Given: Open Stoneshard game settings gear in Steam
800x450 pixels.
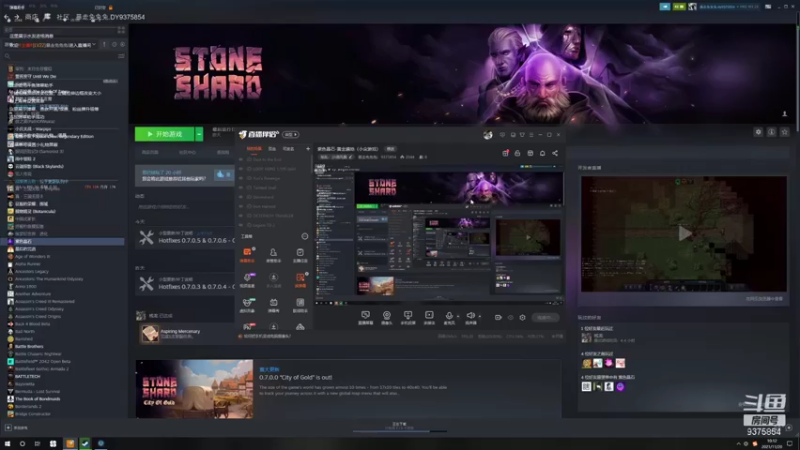Looking at the screenshot, I should point(758,132).
